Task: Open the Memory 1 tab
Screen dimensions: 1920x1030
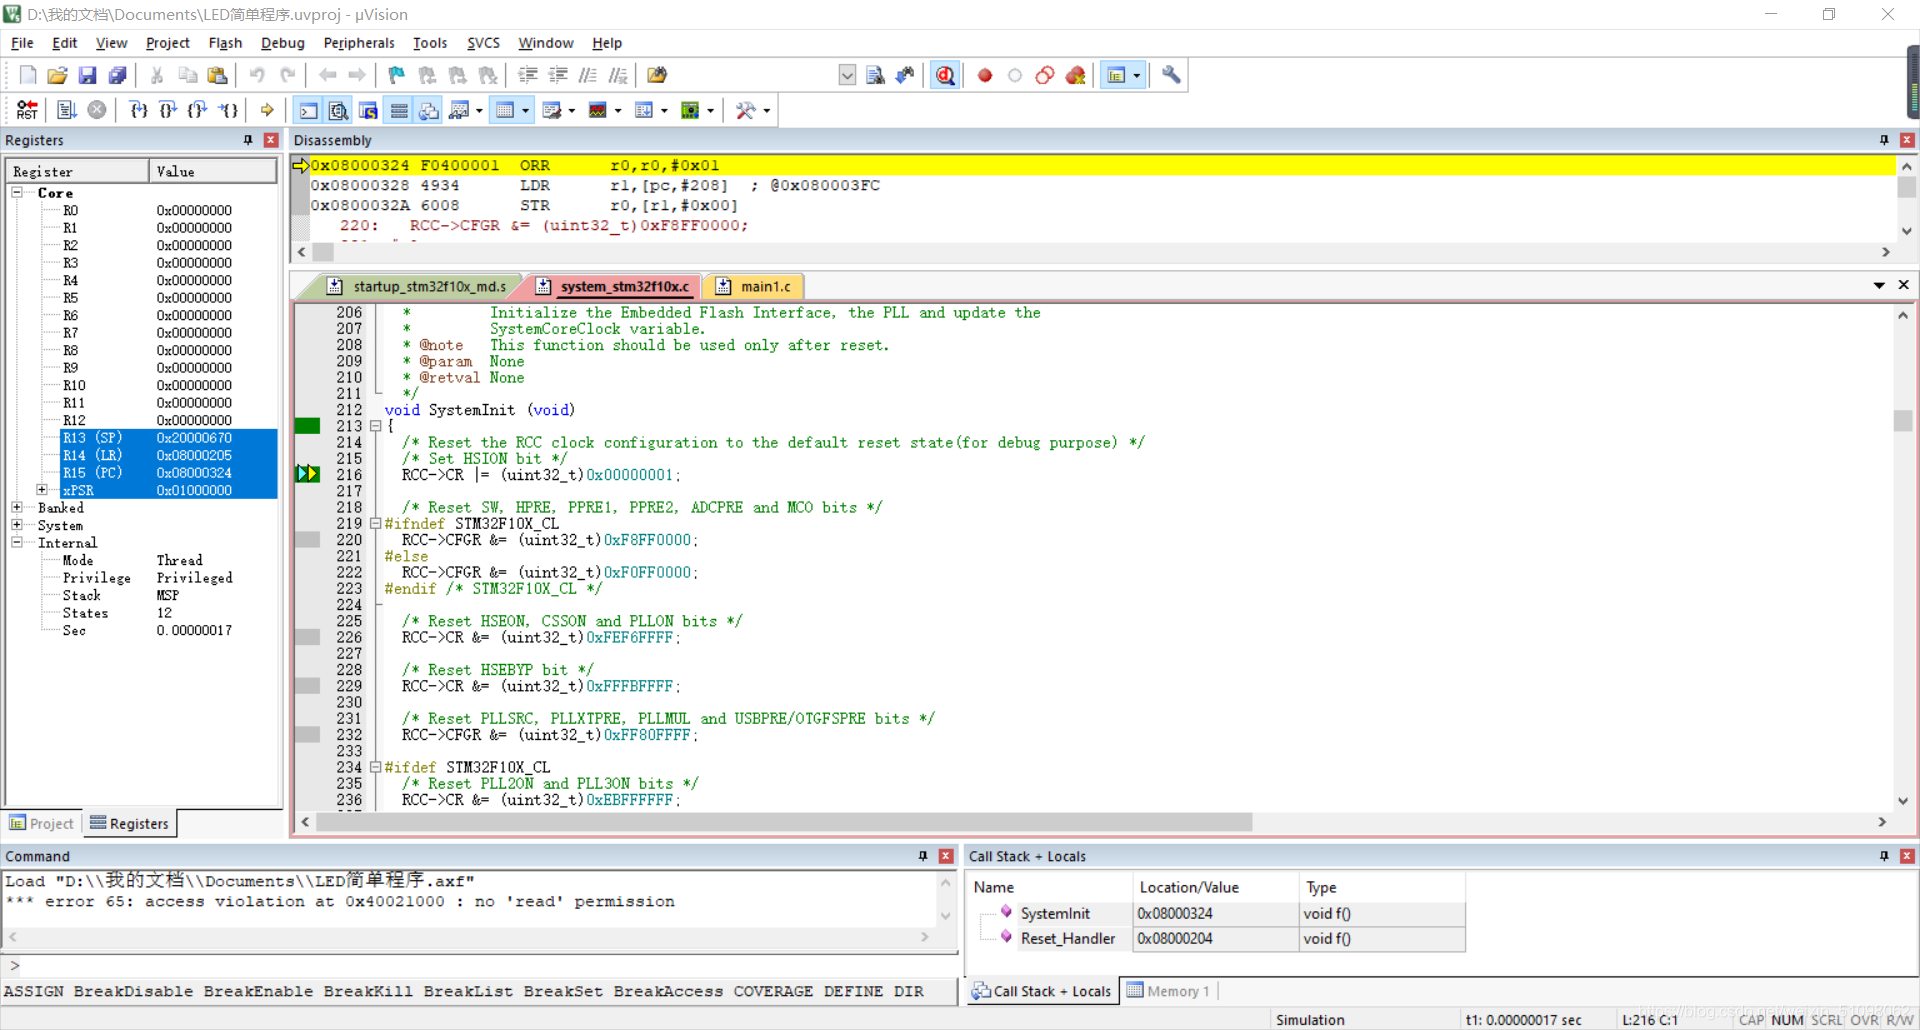Action: (1168, 991)
